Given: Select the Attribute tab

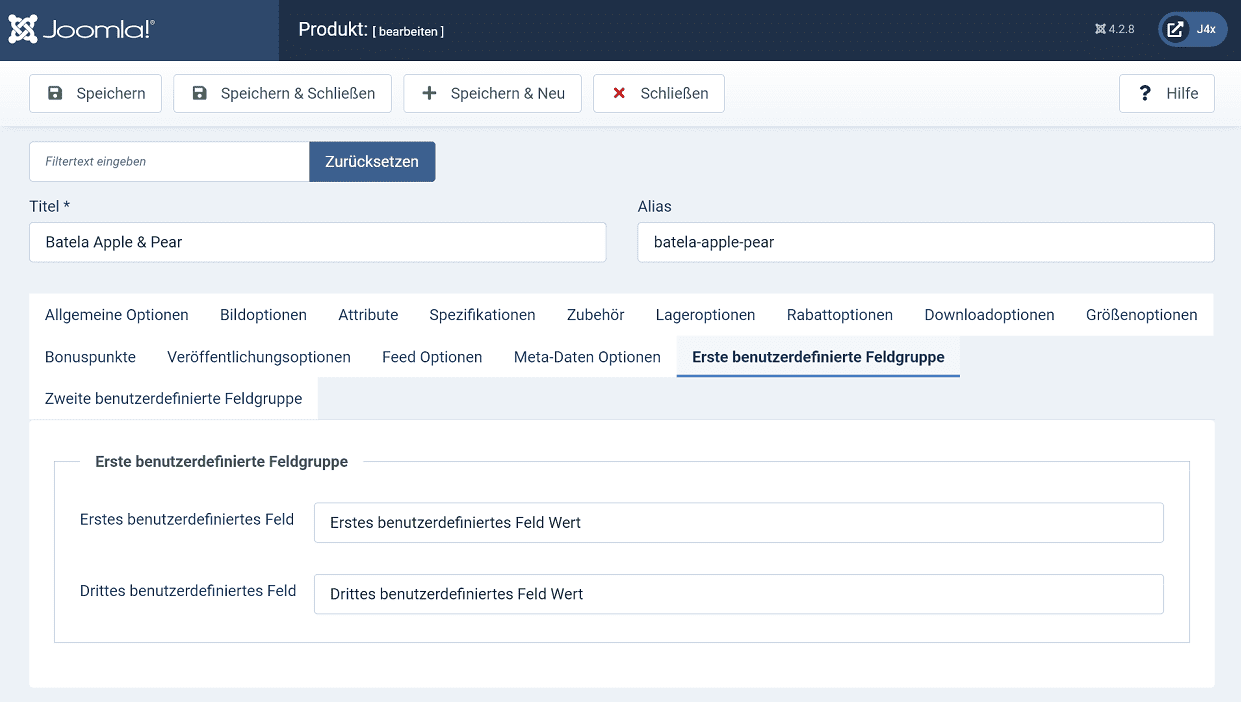Looking at the screenshot, I should click(368, 315).
